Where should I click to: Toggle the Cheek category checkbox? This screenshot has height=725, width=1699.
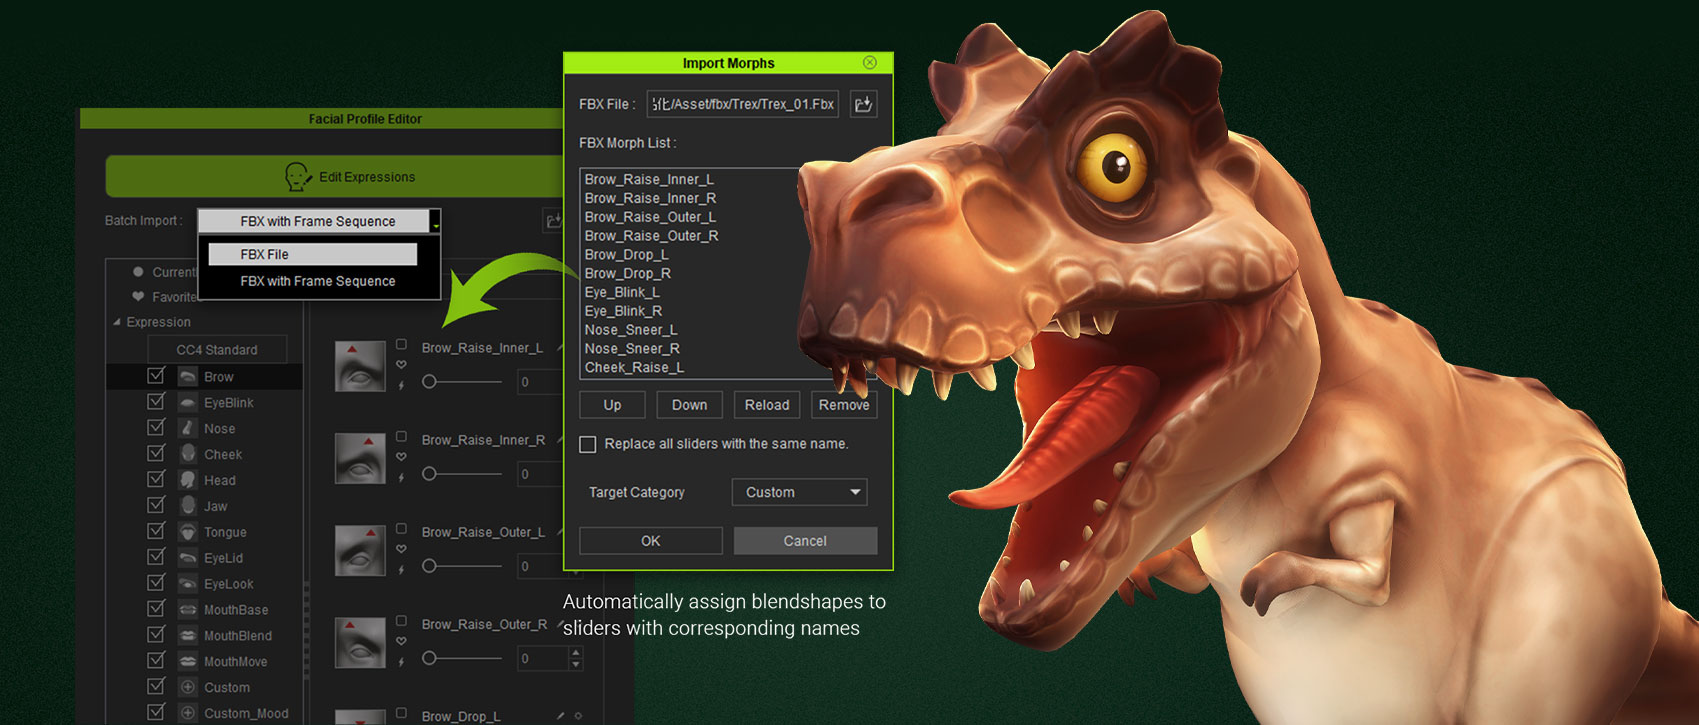pyautogui.click(x=156, y=454)
